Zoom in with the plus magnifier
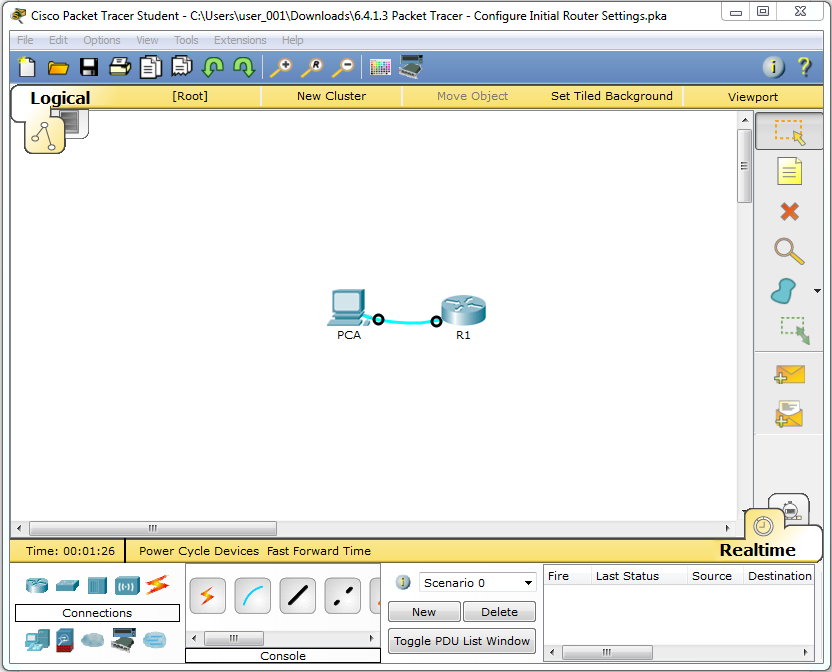This screenshot has height=672, width=832. [x=281, y=67]
